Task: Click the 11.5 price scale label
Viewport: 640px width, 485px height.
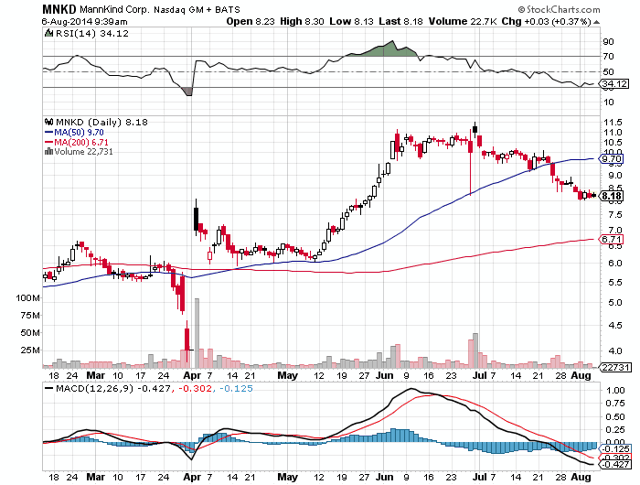Action: point(613,122)
